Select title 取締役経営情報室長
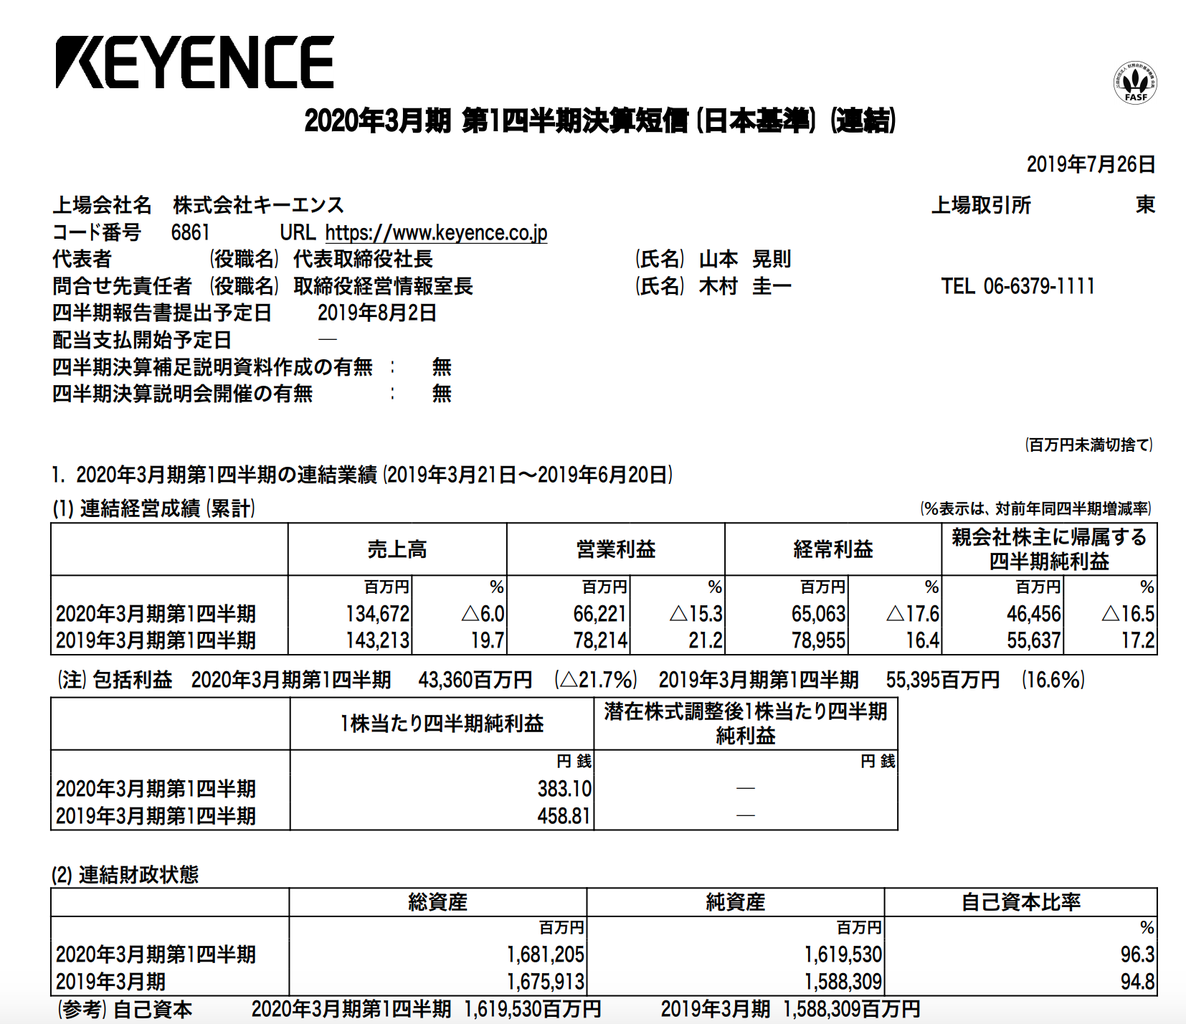Screen dimensions: 1186x1024 [x=383, y=287]
